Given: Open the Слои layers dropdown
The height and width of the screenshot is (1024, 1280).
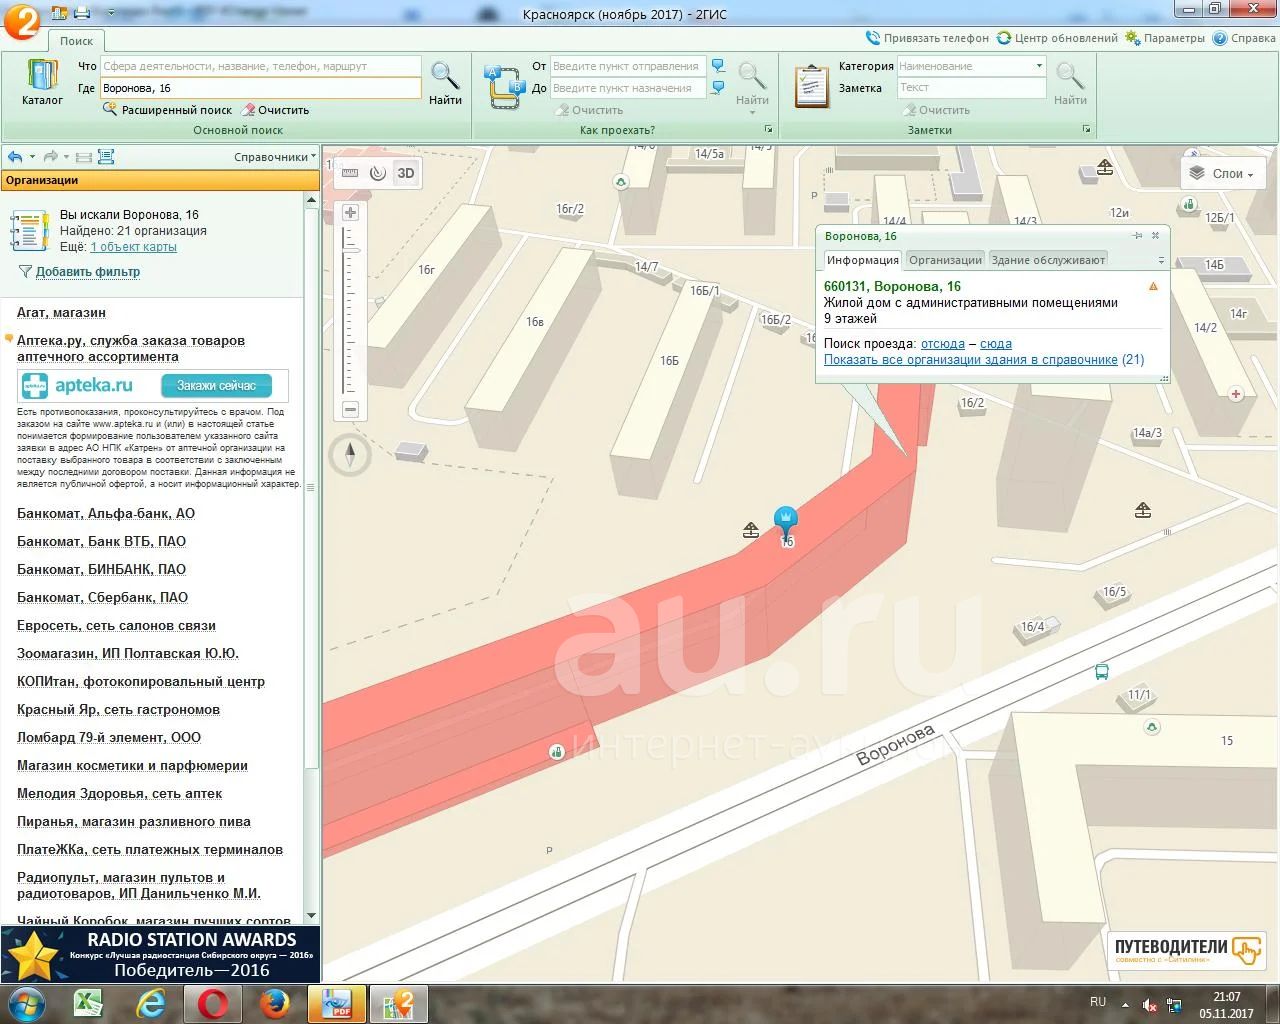Looking at the screenshot, I should [x=1222, y=173].
